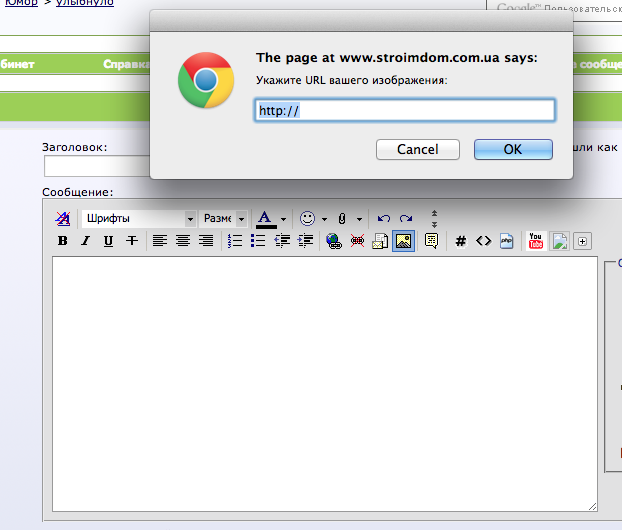Screen dimensions: 622x530
Task: Click the Remove Text Formatting icon
Action: [x=63, y=219]
